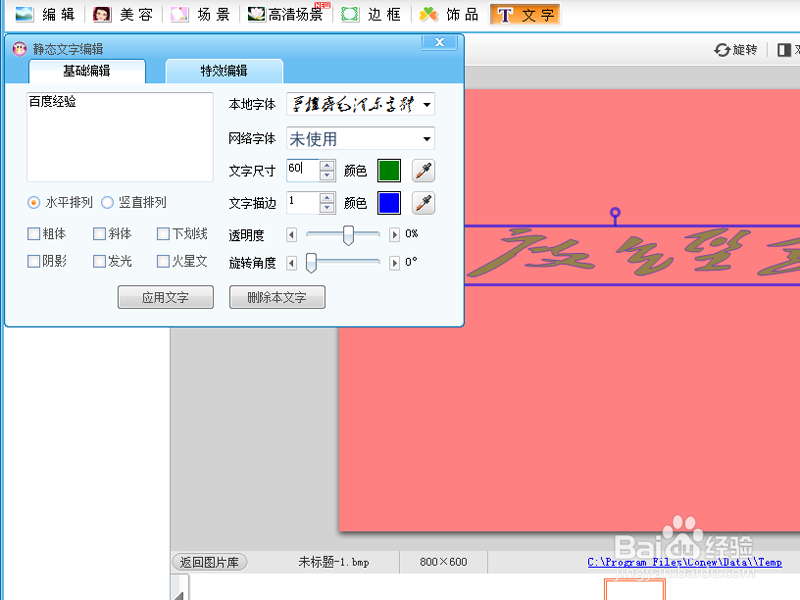Select the 文字 (Text) toolbar tab
Image resolution: width=800 pixels, height=600 pixels.
(x=525, y=14)
